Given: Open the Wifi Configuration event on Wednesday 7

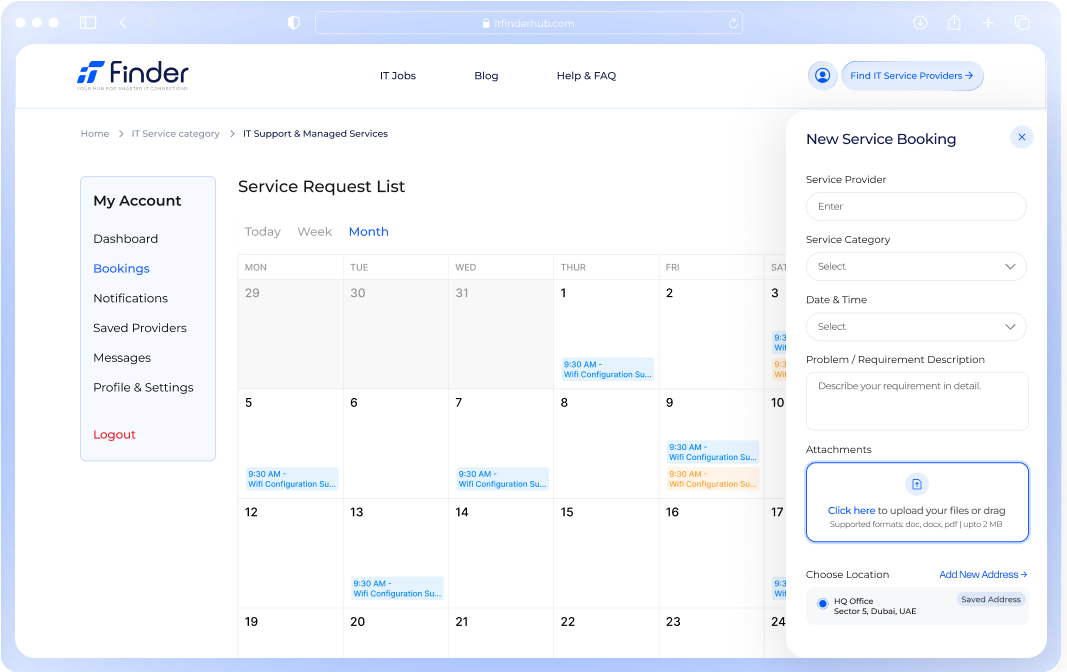Looking at the screenshot, I should (502, 479).
